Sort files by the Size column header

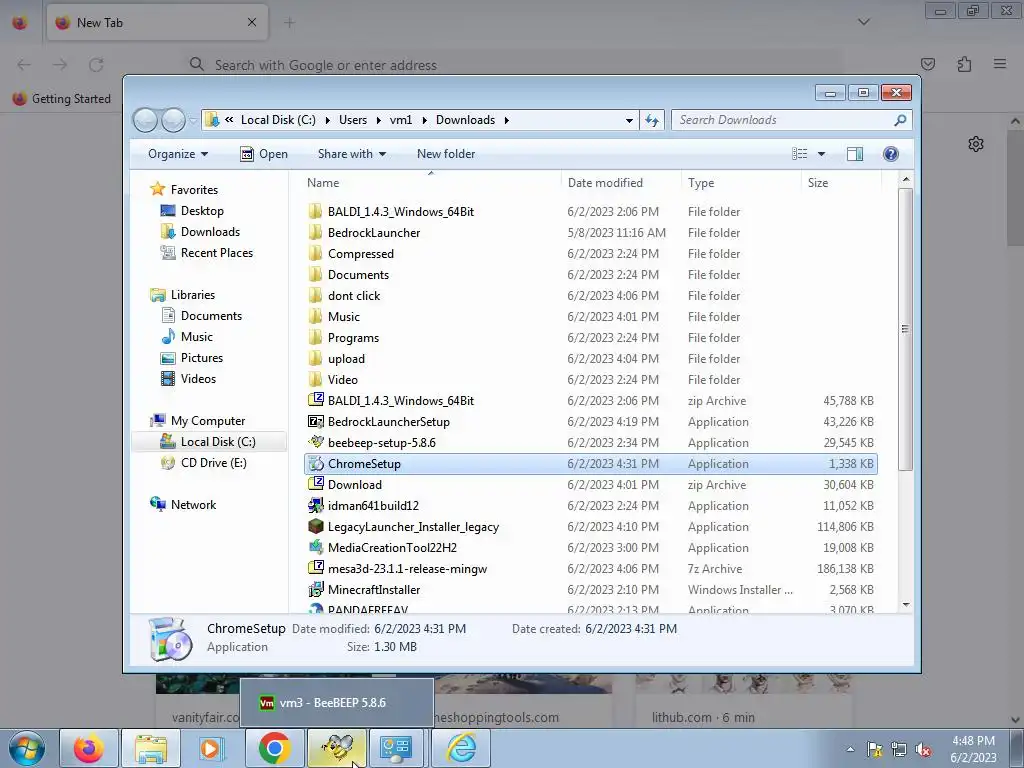[x=841, y=183]
